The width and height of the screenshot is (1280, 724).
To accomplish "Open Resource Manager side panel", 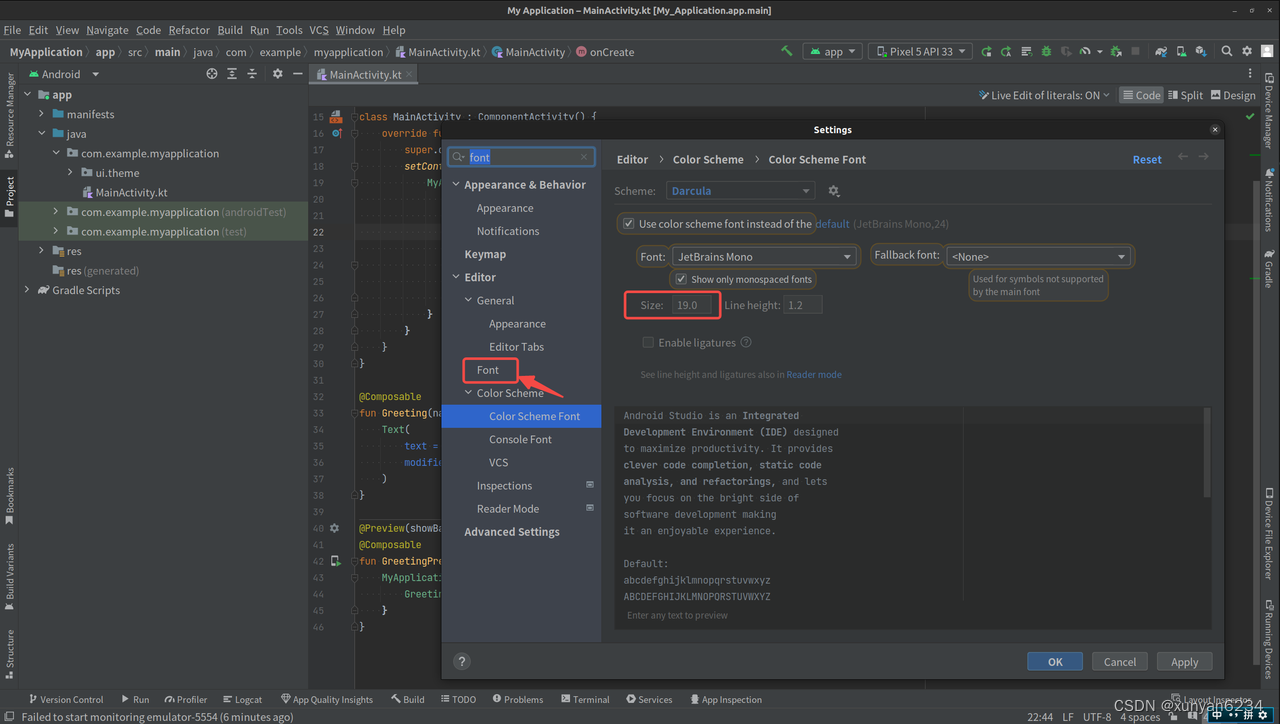I will [x=9, y=116].
